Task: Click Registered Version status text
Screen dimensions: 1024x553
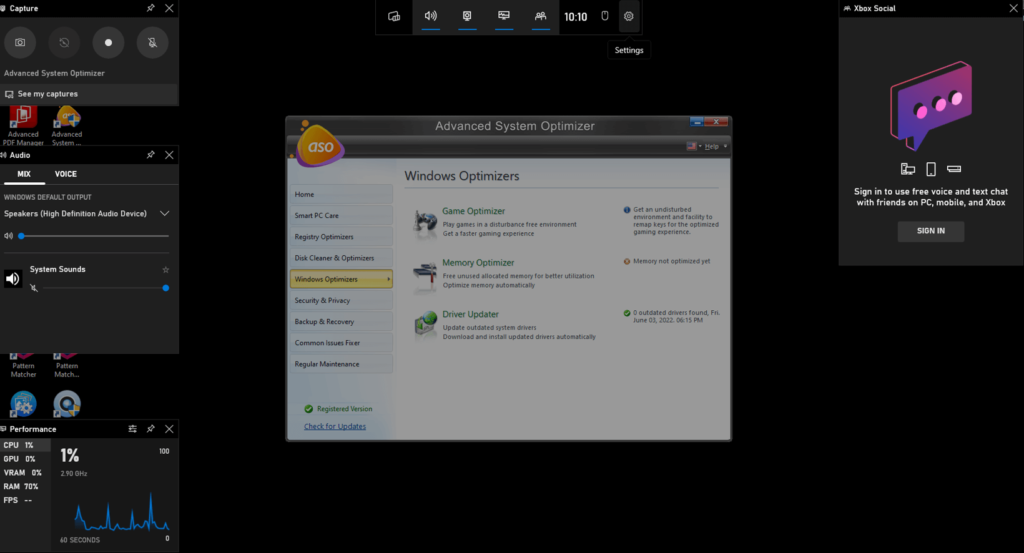Action: [x=344, y=409]
